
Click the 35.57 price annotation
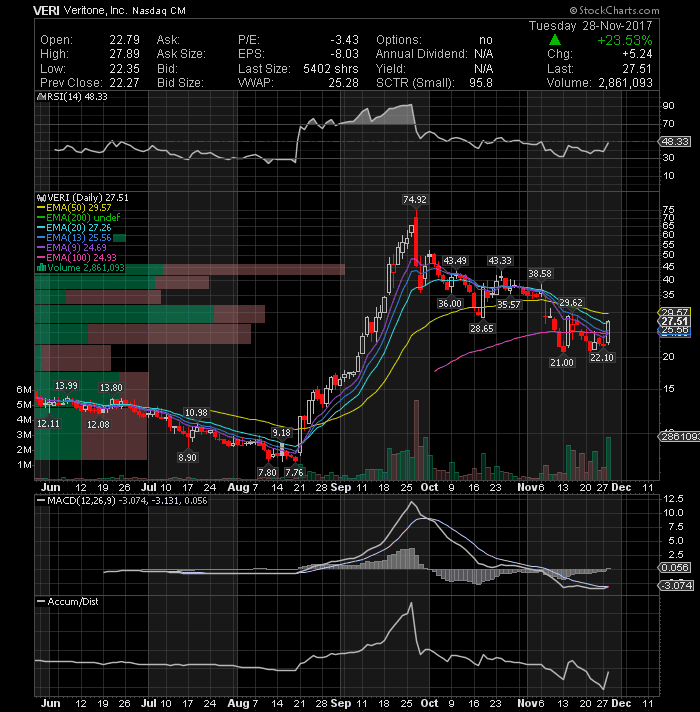pyautogui.click(x=508, y=305)
